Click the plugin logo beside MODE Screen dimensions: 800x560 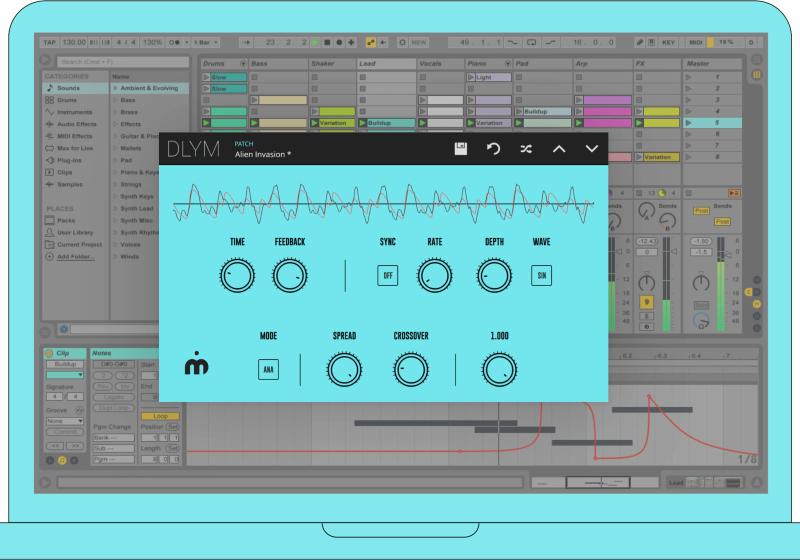[x=198, y=368]
